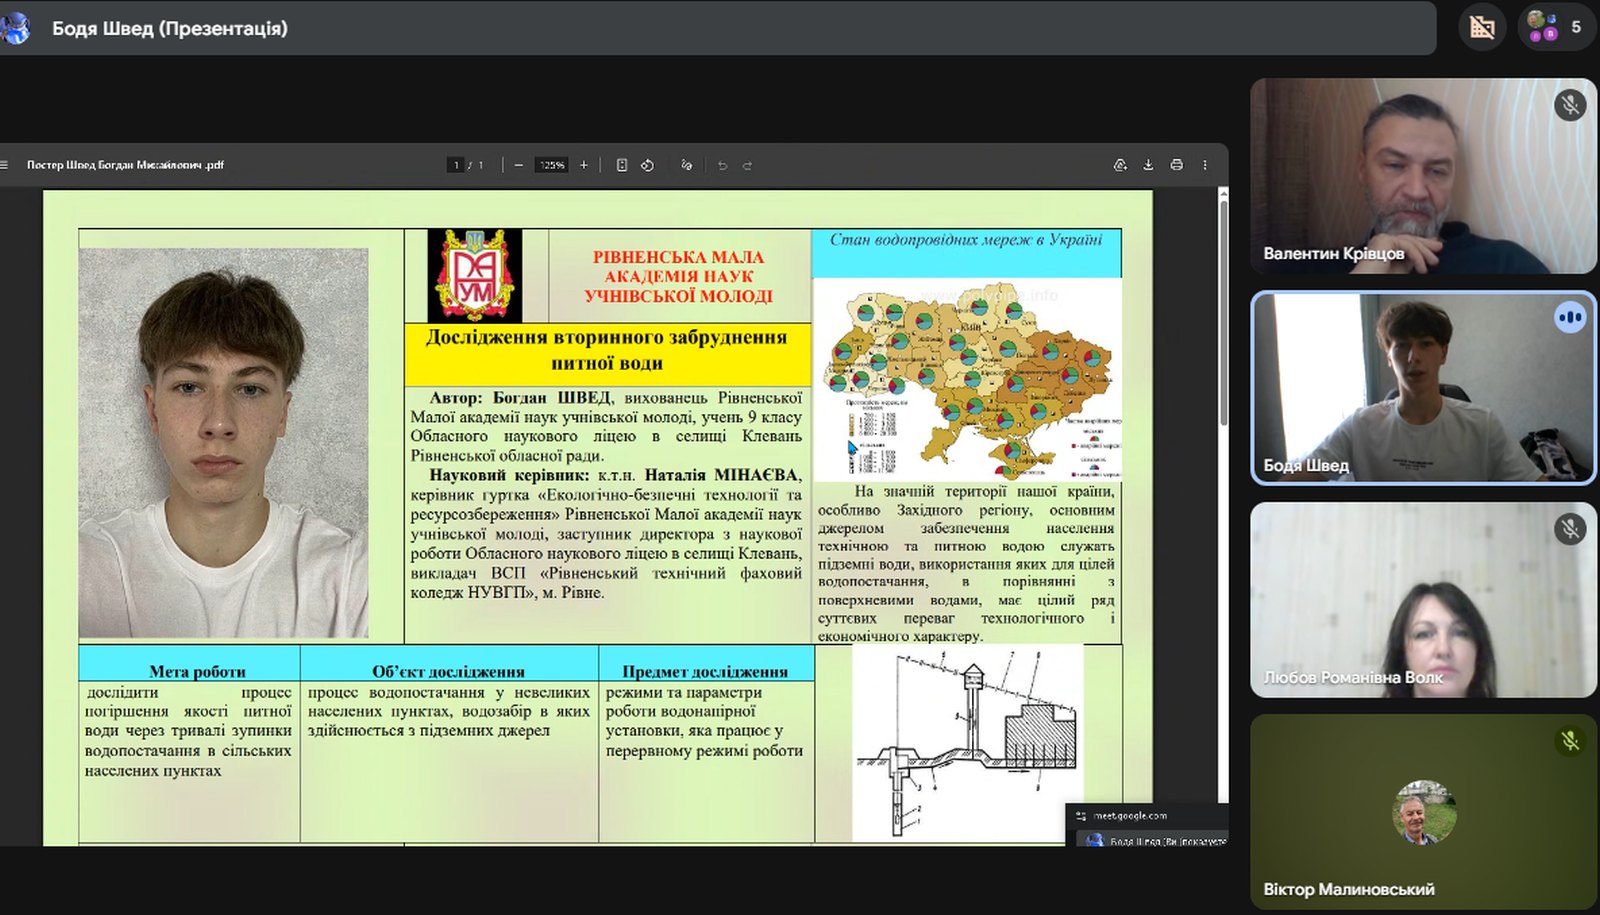This screenshot has width=1600, height=915.
Task: Click the fit to page icon
Action: point(622,165)
